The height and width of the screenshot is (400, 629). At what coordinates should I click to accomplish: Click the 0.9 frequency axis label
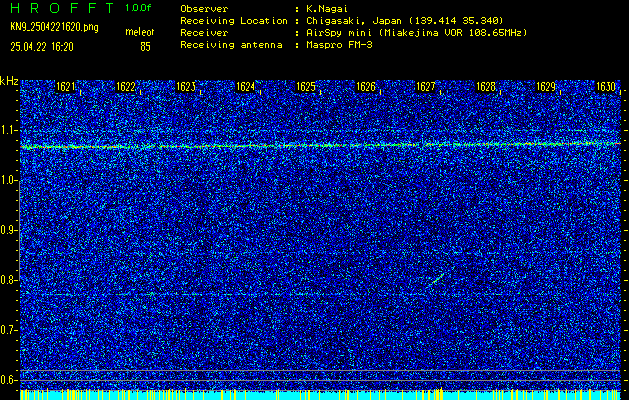click(x=8, y=230)
